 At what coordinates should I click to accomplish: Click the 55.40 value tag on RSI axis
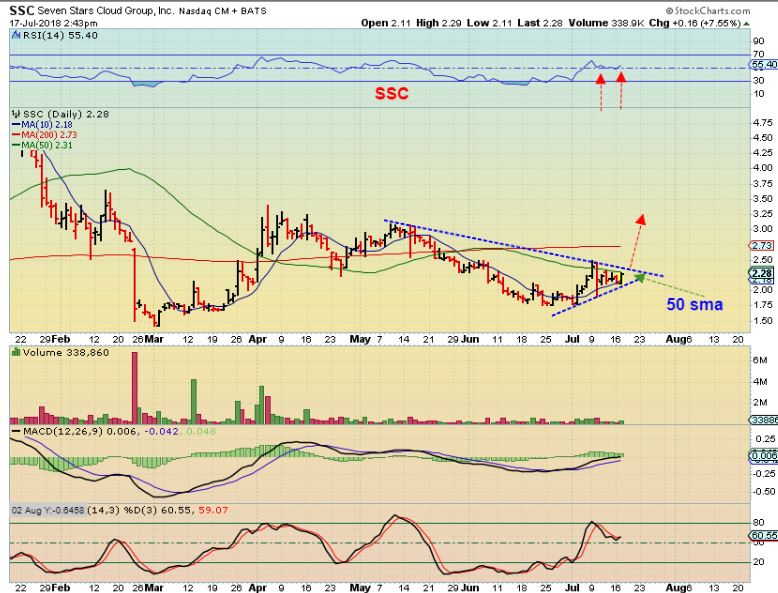764,65
